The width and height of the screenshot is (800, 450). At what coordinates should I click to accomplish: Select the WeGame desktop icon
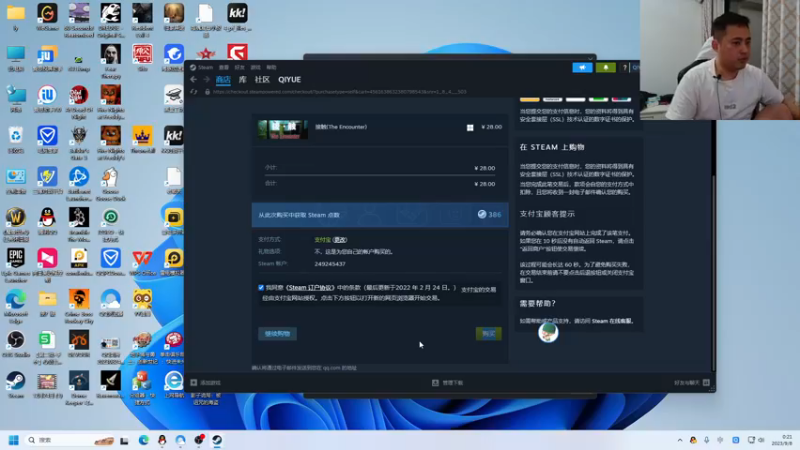pyautogui.click(x=47, y=17)
